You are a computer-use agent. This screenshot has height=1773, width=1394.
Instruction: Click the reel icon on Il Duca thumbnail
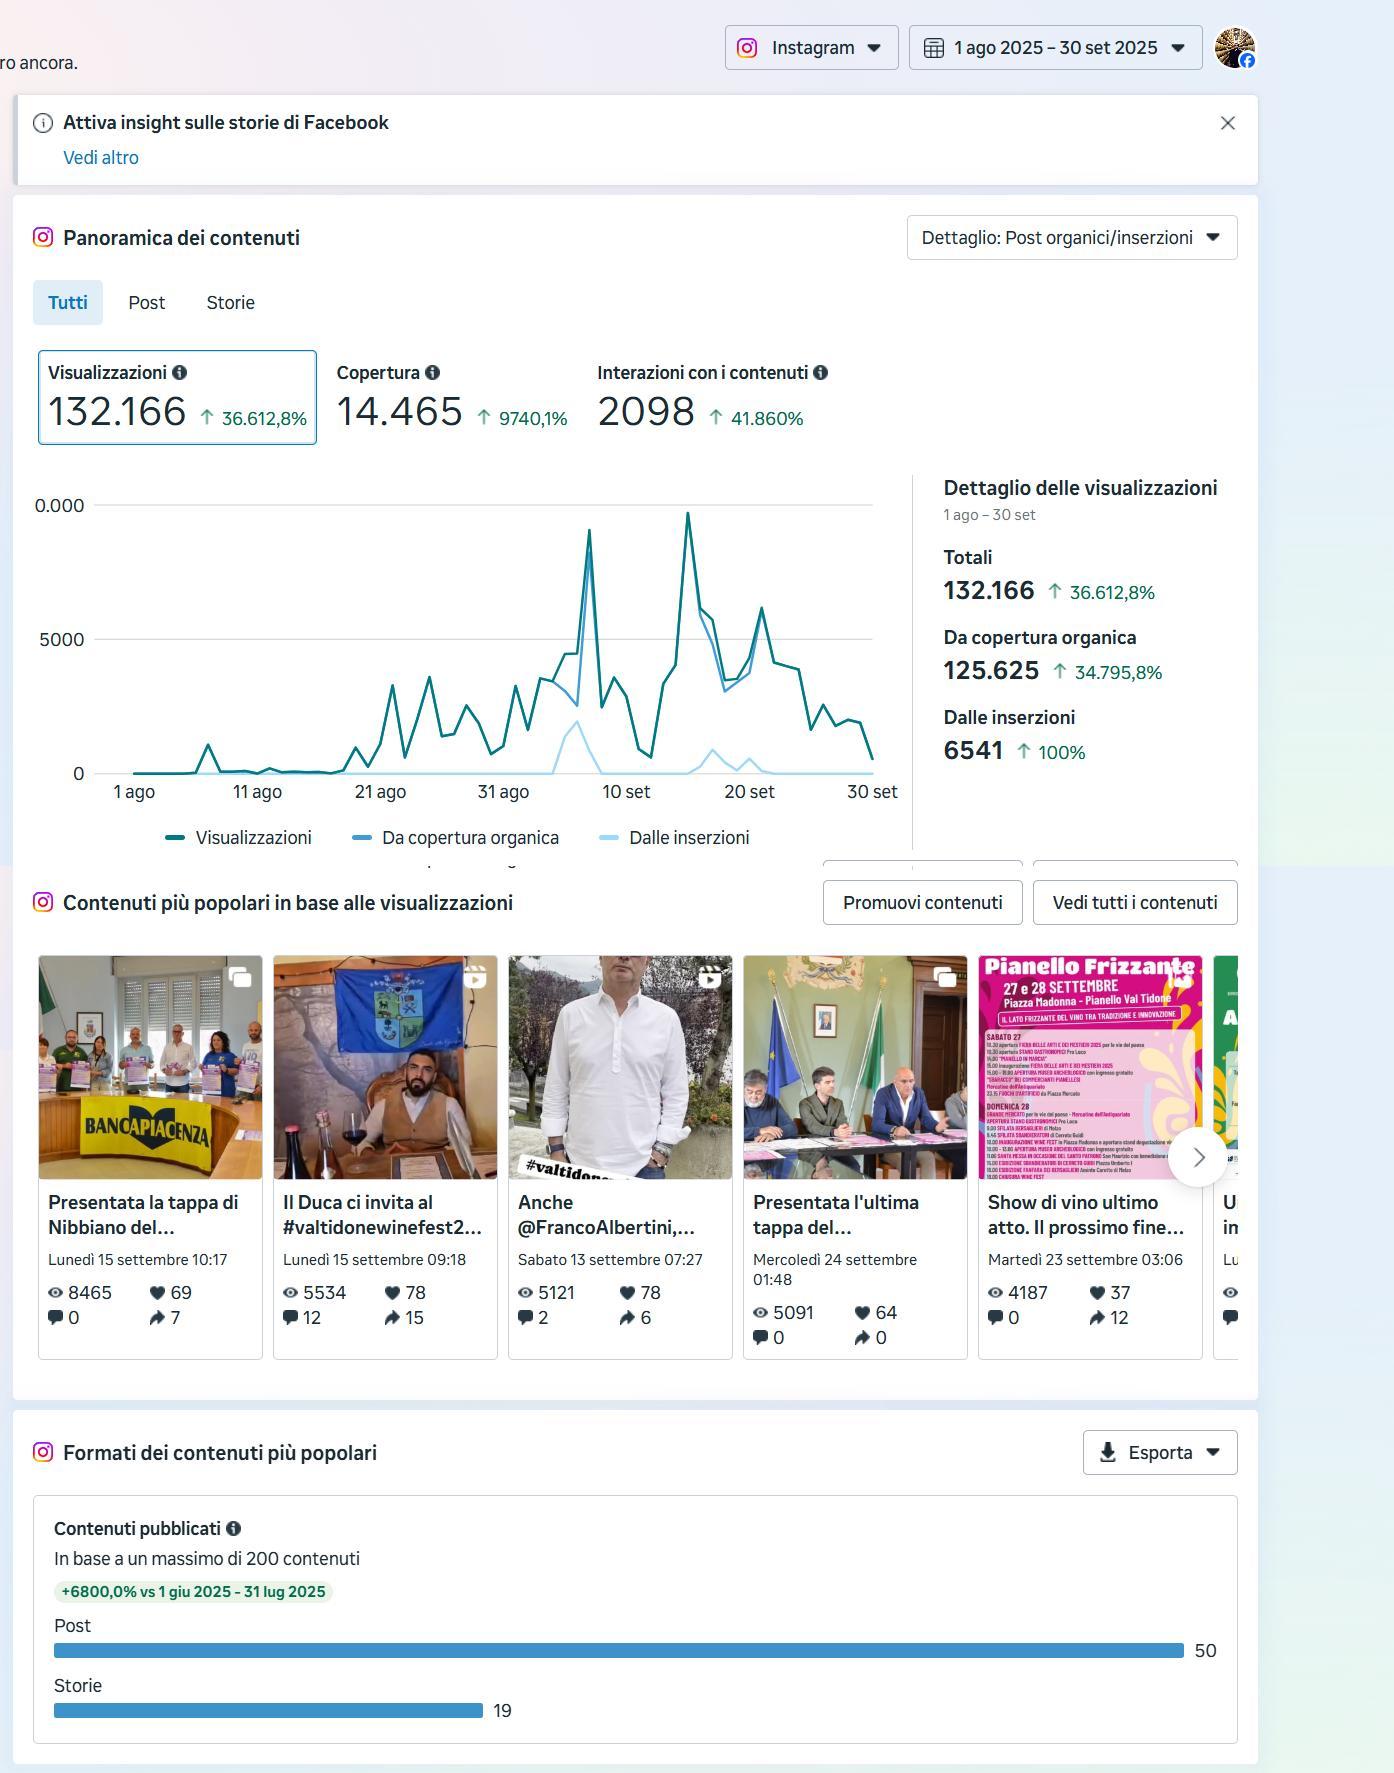pyautogui.click(x=475, y=977)
